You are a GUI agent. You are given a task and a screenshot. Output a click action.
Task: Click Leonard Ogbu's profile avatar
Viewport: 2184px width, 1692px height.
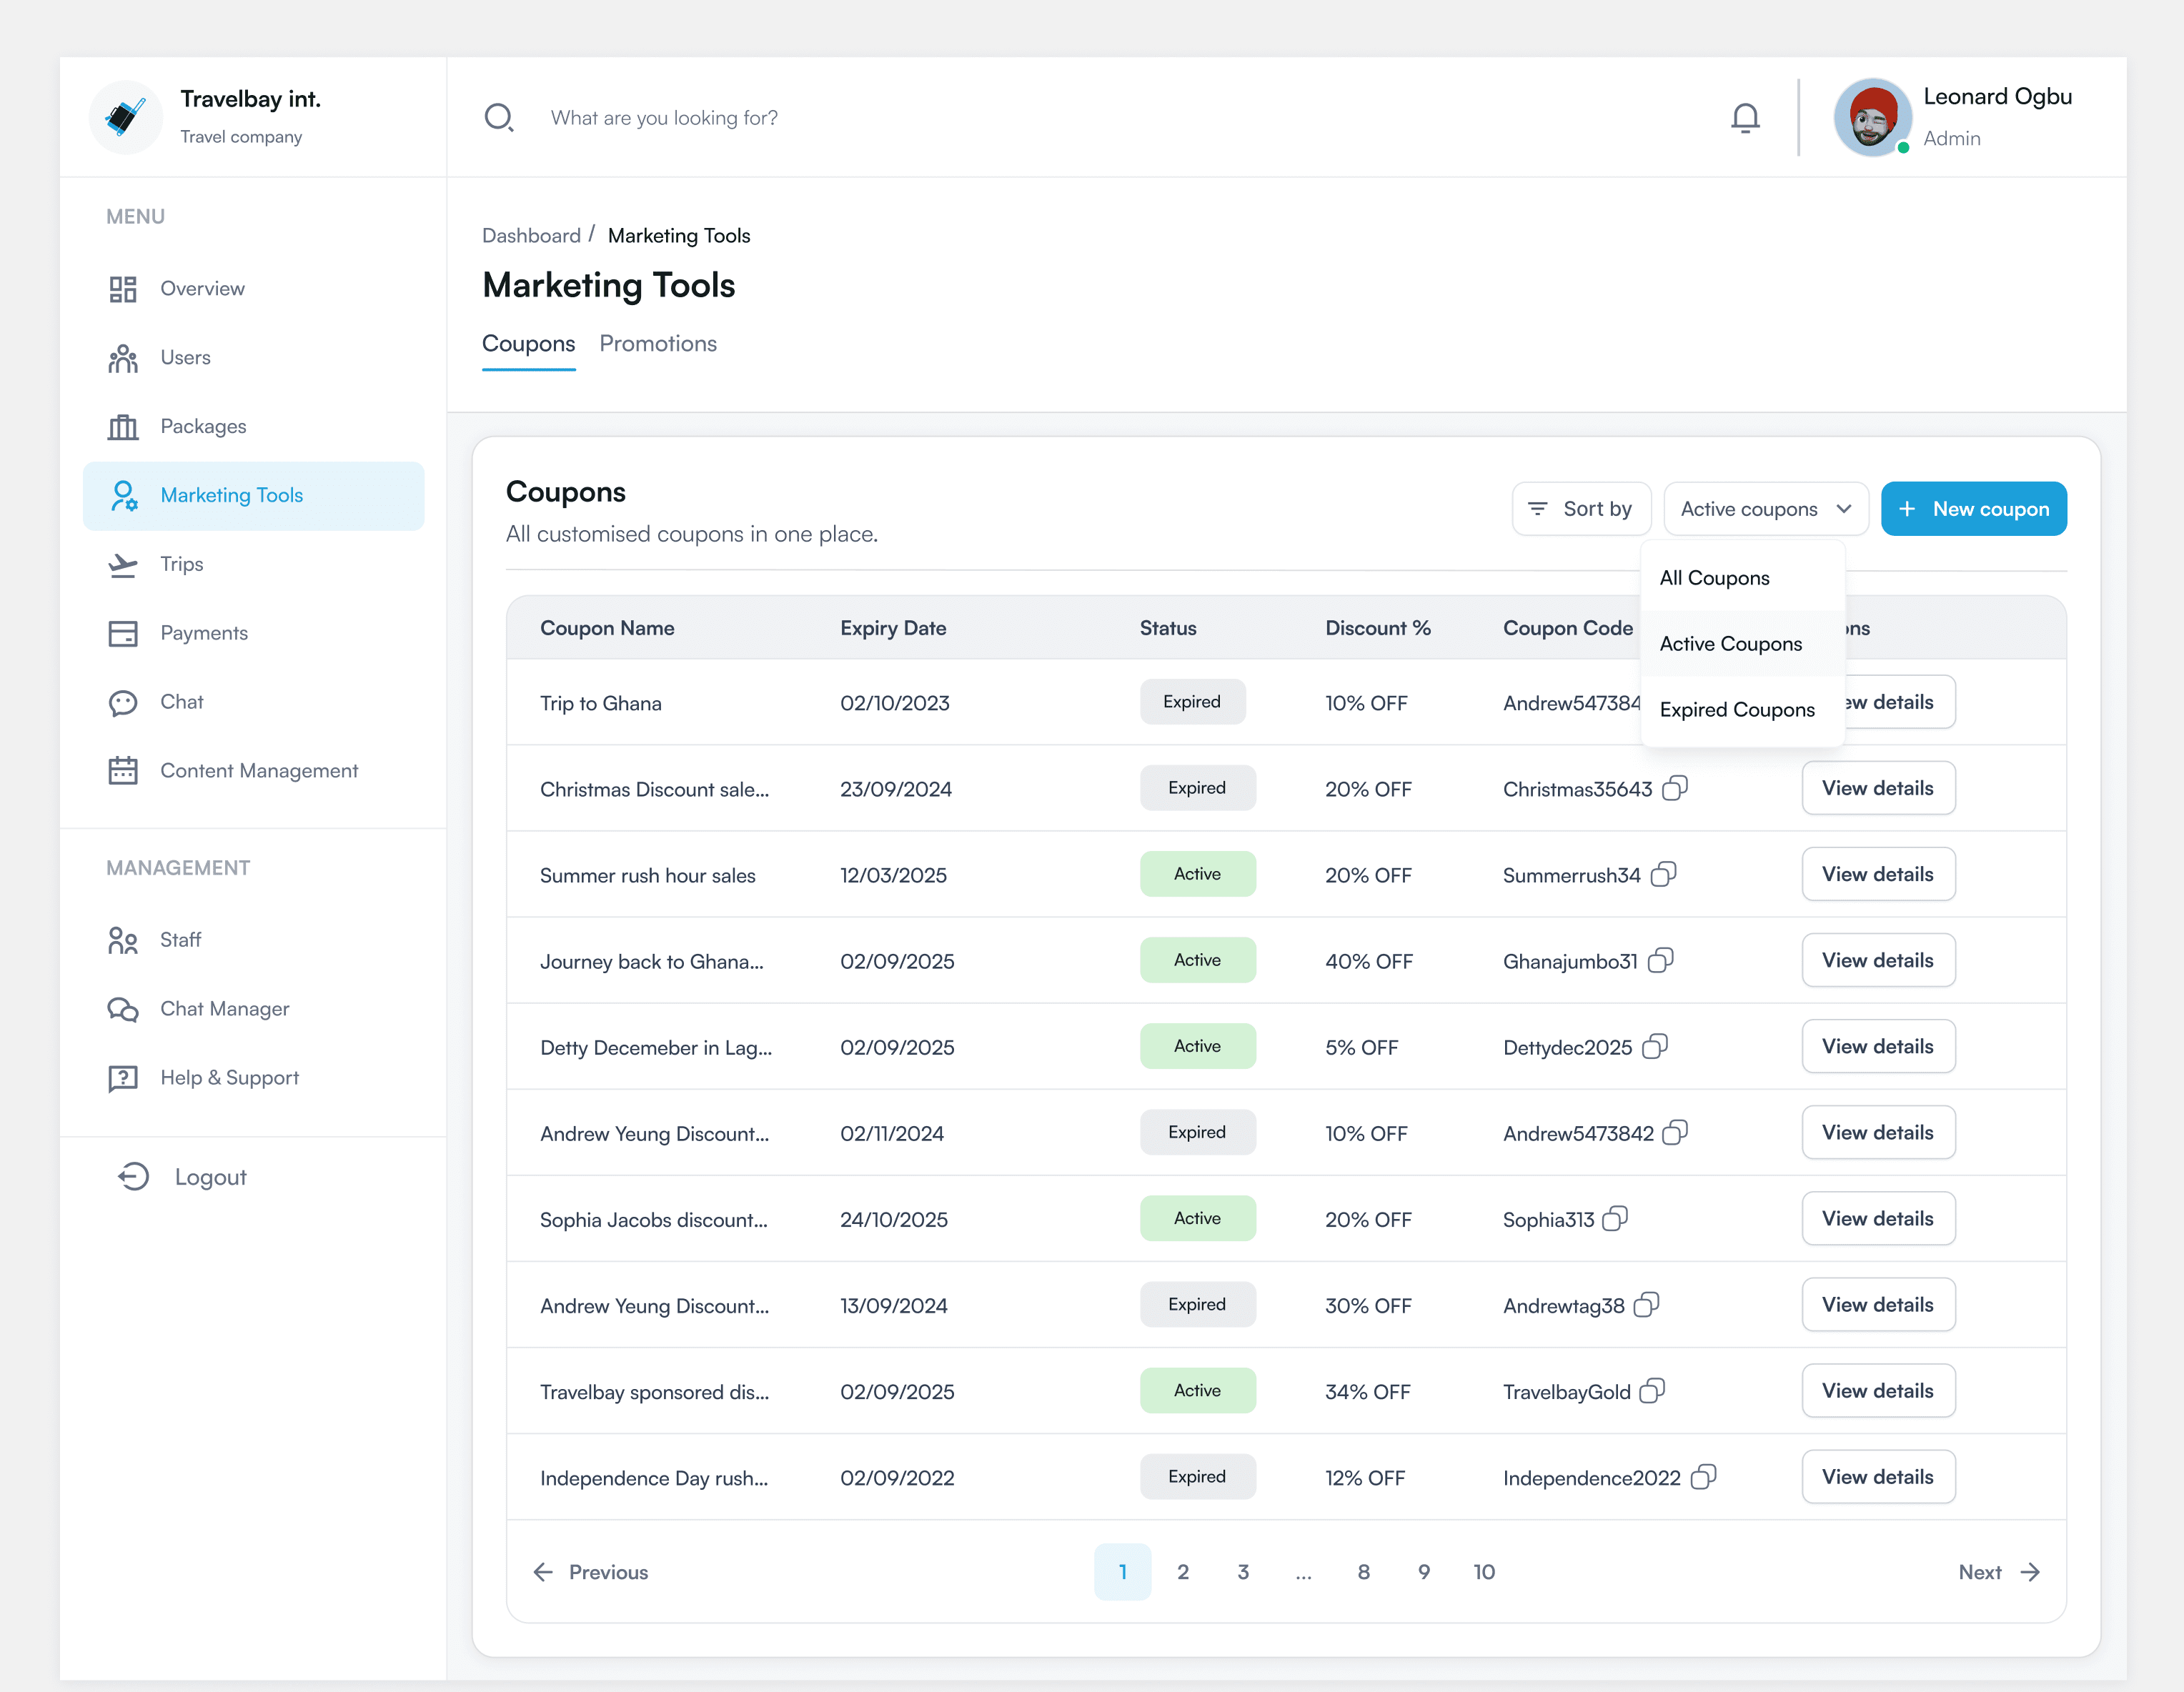click(1872, 117)
